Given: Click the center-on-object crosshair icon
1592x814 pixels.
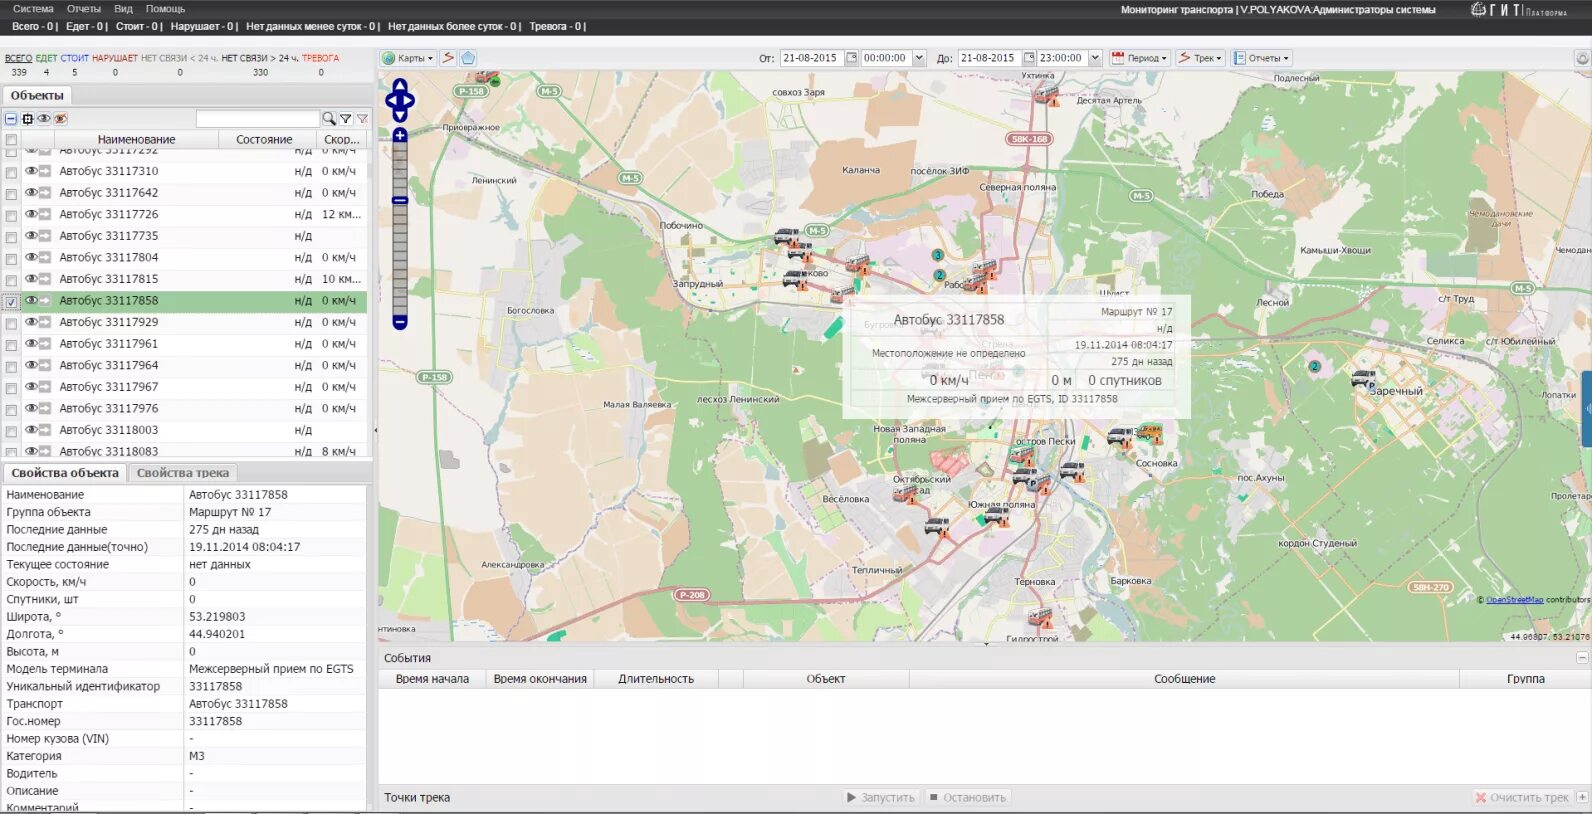Looking at the screenshot, I should click(27, 119).
